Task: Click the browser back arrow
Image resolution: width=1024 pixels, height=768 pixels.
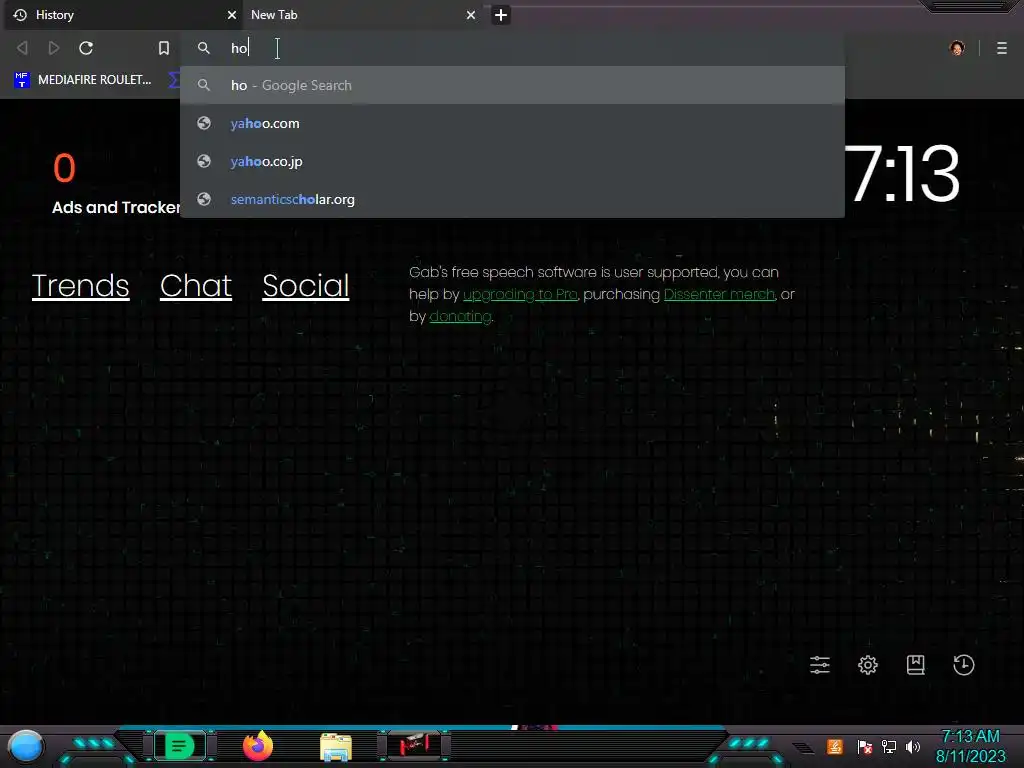Action: [22, 48]
